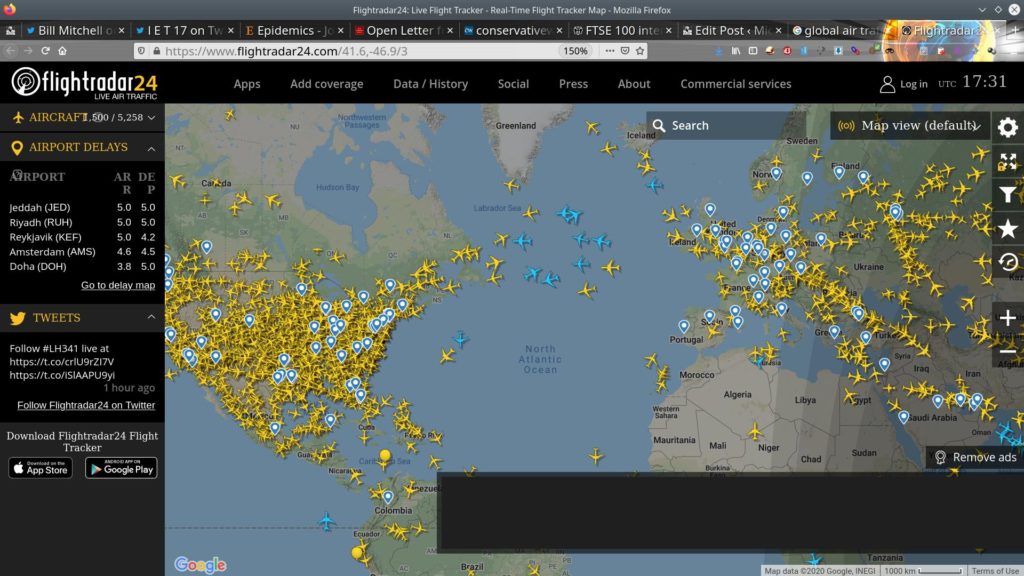The image size is (1024, 576).
Task: Open the Data / History menu
Action: tap(430, 84)
